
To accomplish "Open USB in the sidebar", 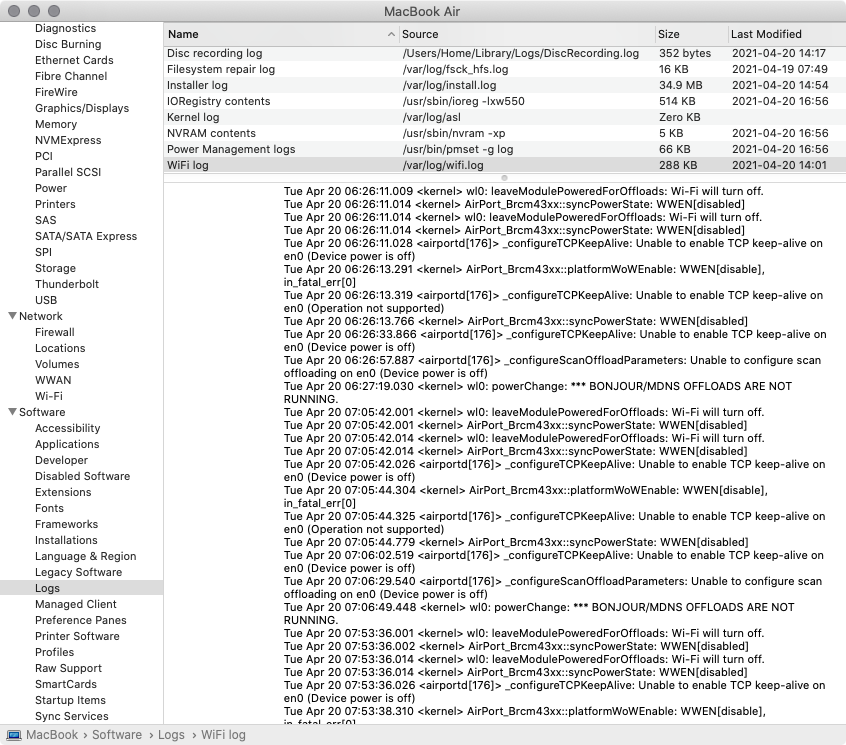I will tap(46, 300).
